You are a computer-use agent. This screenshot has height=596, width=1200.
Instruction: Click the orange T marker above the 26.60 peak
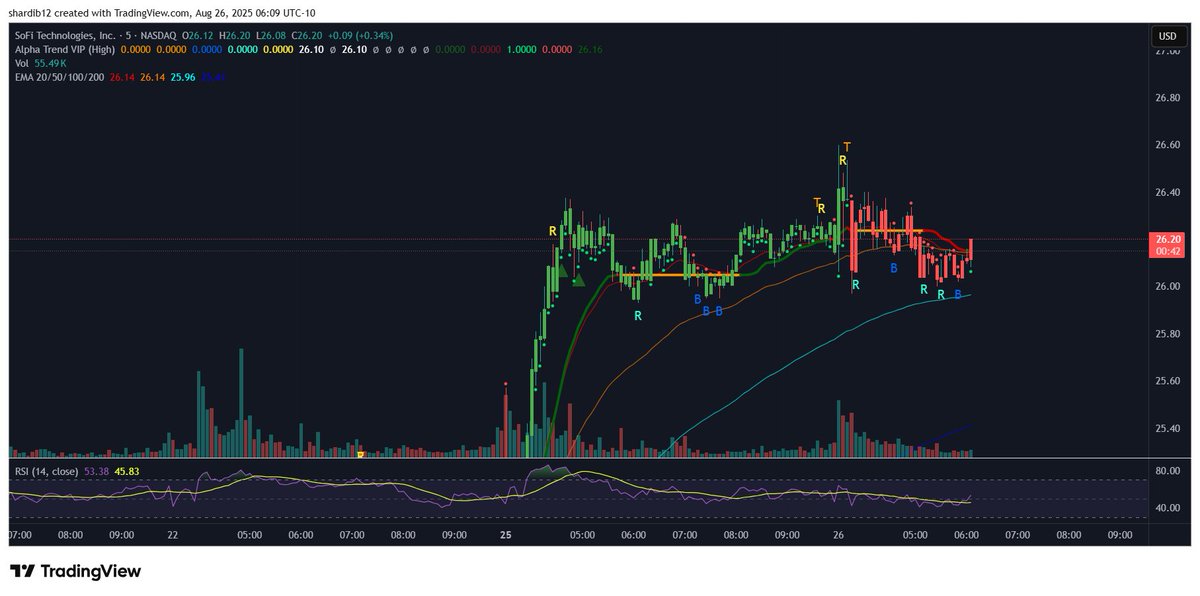pyautogui.click(x=847, y=148)
